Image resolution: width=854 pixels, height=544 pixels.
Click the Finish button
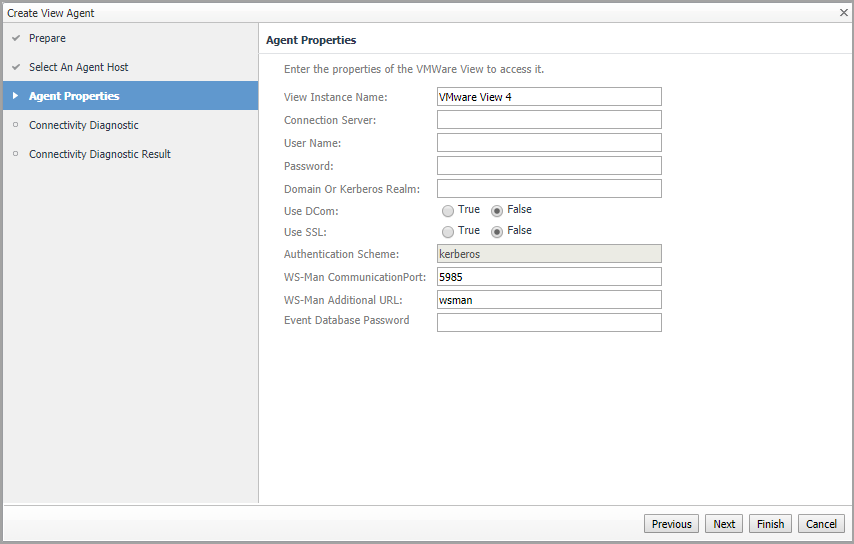[x=770, y=524]
